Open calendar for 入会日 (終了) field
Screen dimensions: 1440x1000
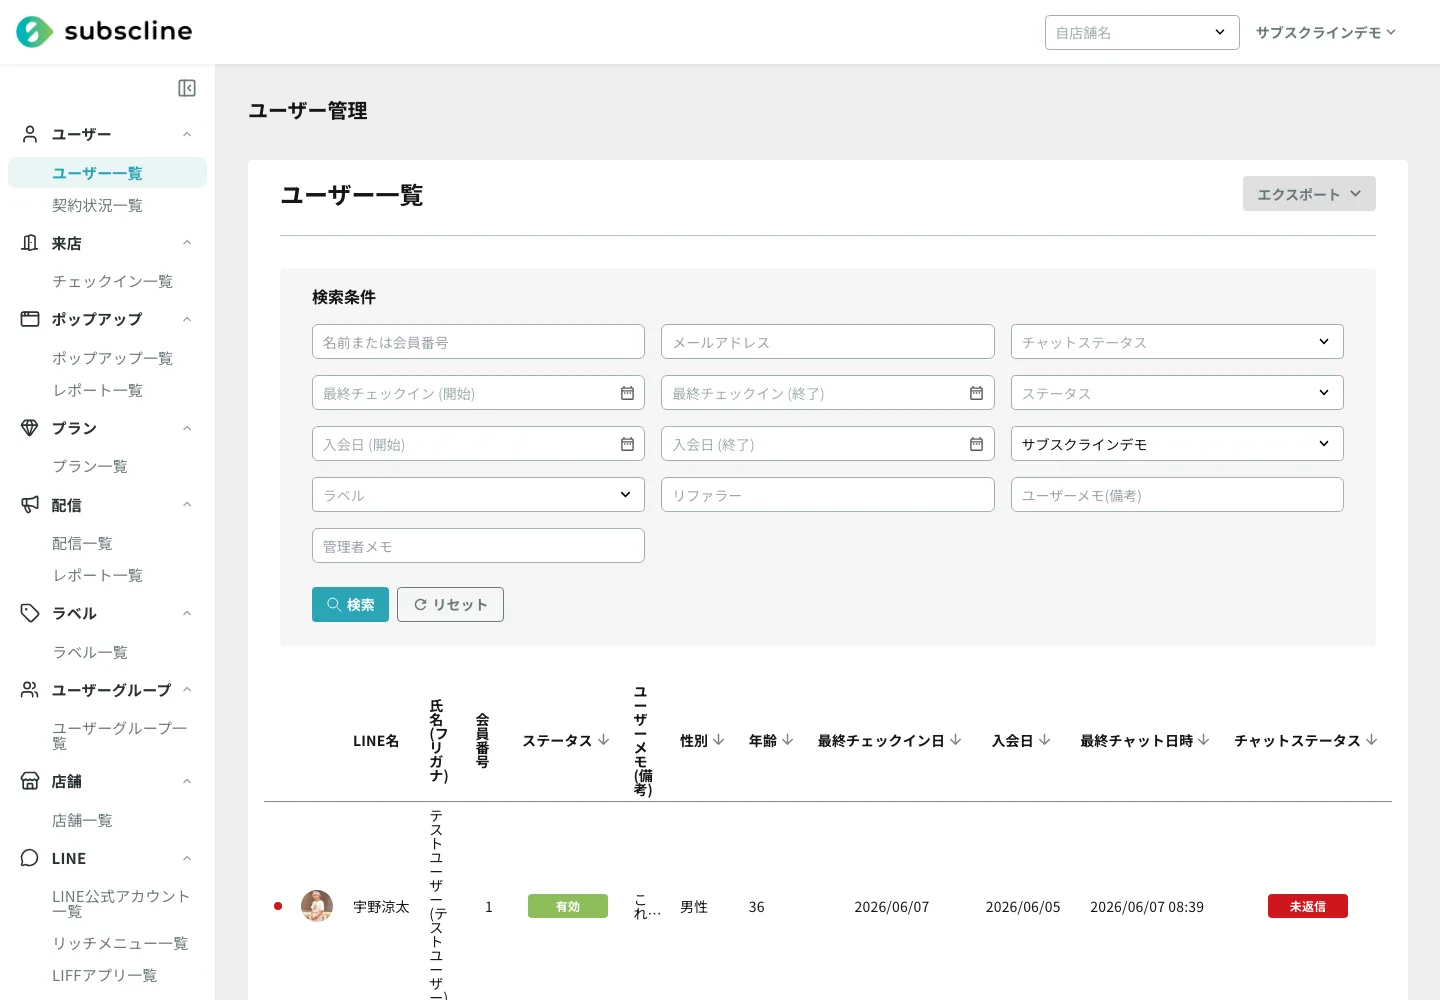click(976, 444)
